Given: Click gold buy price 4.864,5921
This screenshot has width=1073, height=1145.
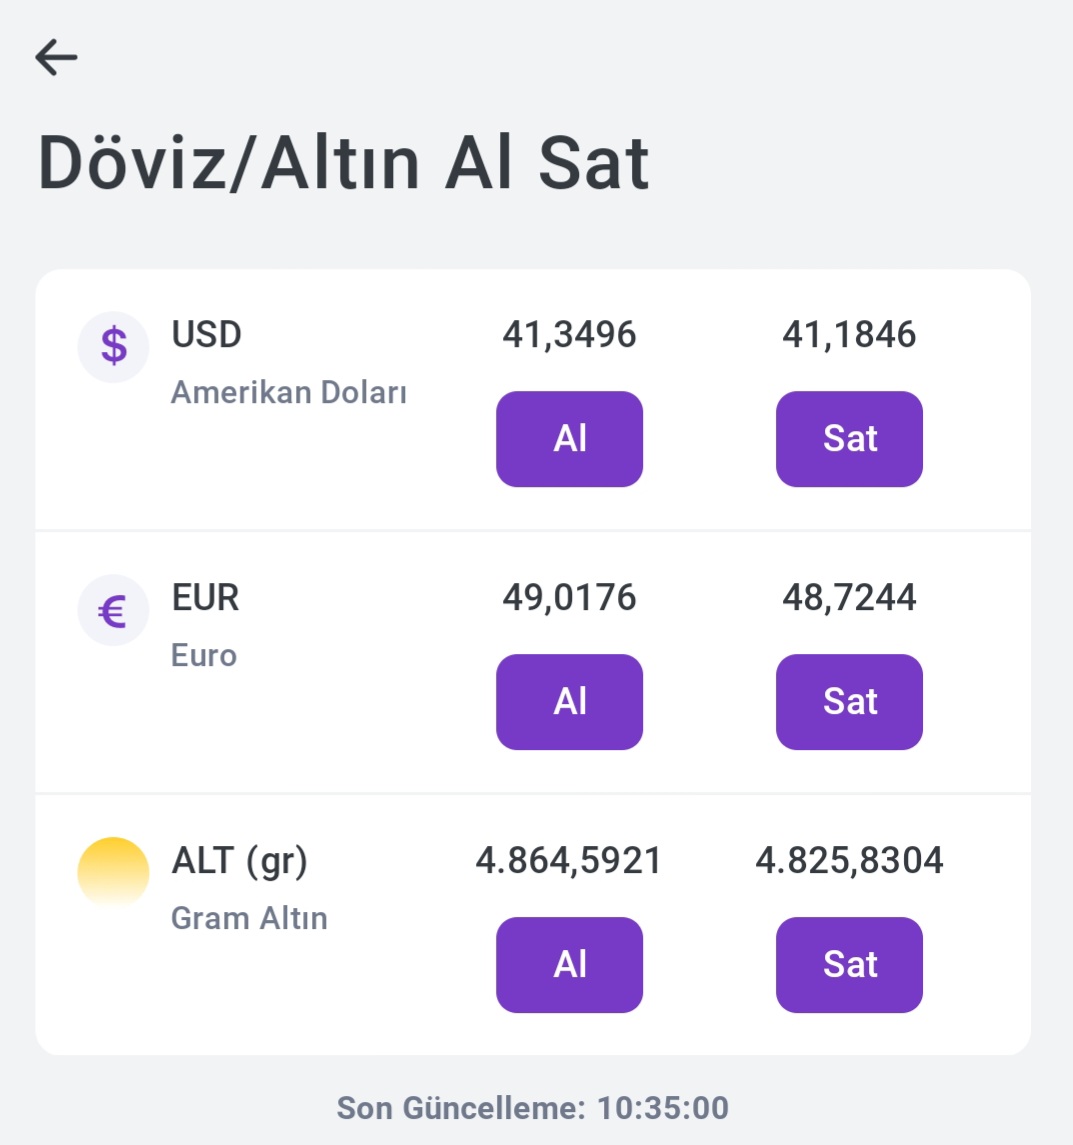Looking at the screenshot, I should coord(569,860).
